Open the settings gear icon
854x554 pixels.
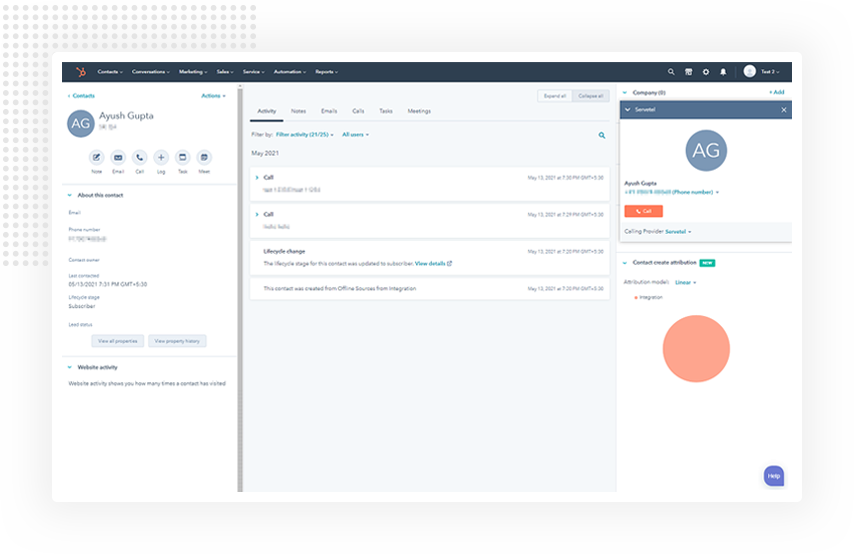[x=706, y=72]
